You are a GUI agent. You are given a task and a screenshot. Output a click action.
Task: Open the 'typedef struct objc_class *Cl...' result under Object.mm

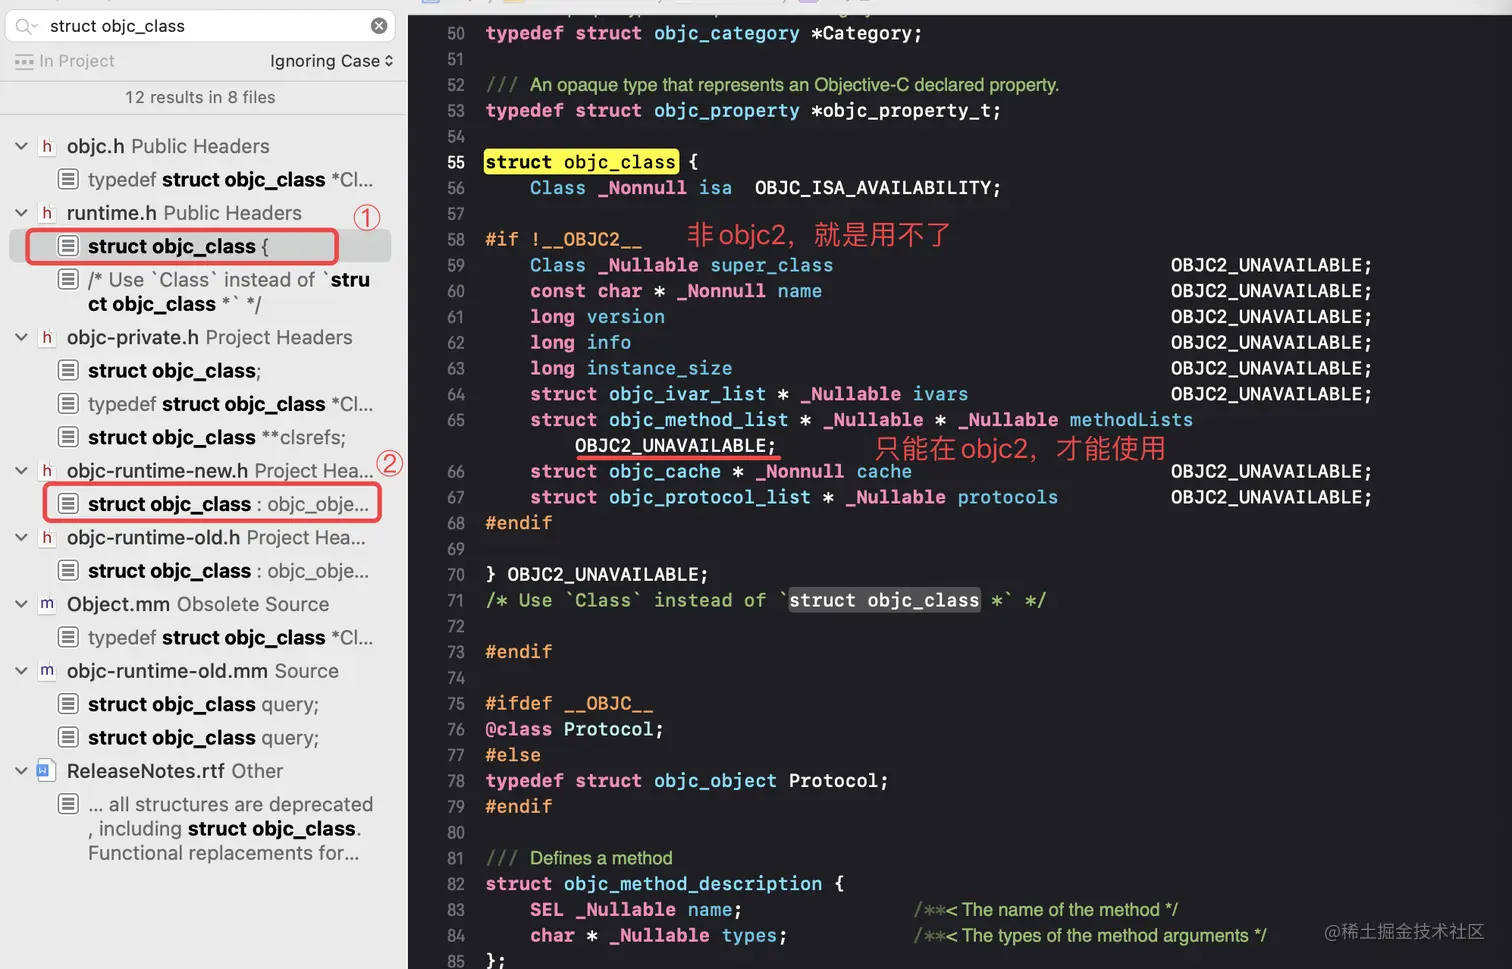pyautogui.click(x=230, y=637)
